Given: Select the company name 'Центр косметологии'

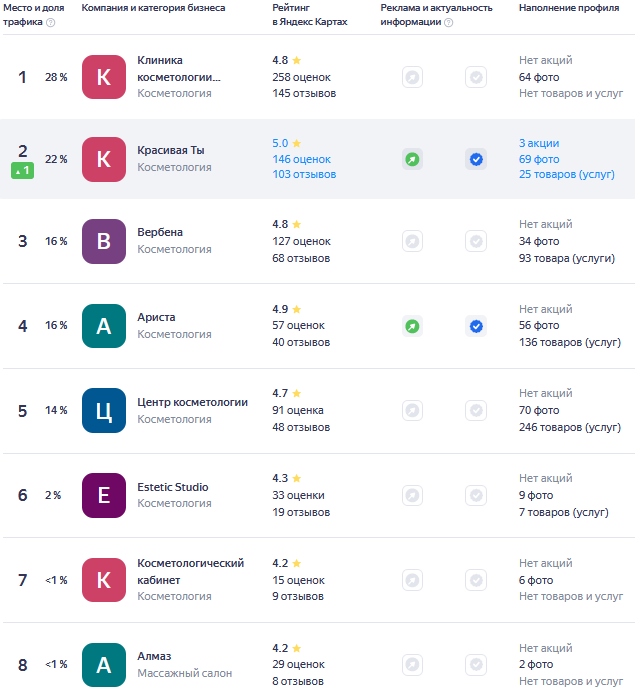Looking at the screenshot, I should click(x=192, y=402).
